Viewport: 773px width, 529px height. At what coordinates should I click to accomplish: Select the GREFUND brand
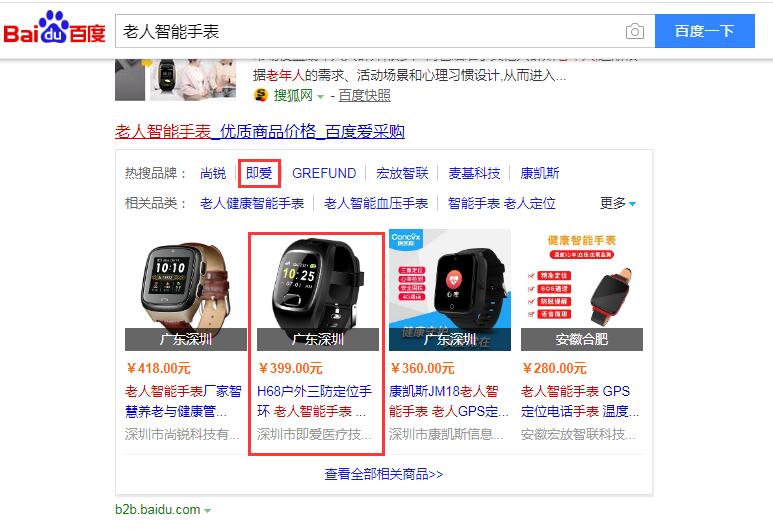(324, 174)
